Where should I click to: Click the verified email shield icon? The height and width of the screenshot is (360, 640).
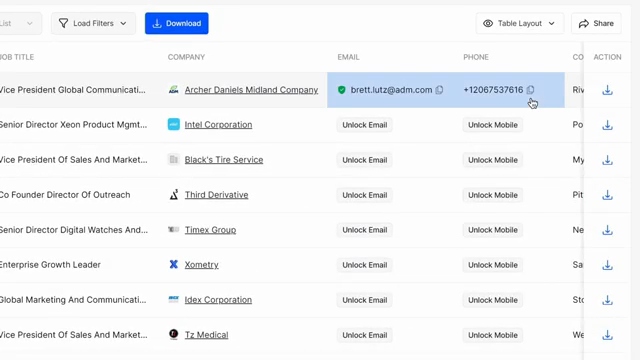(x=342, y=90)
